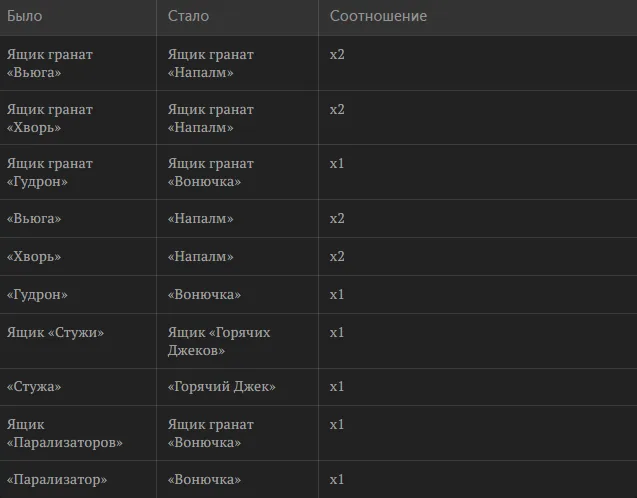Select the cell "Ящик гранат «Хворь»"
This screenshot has height=498, width=637.
tap(50, 118)
